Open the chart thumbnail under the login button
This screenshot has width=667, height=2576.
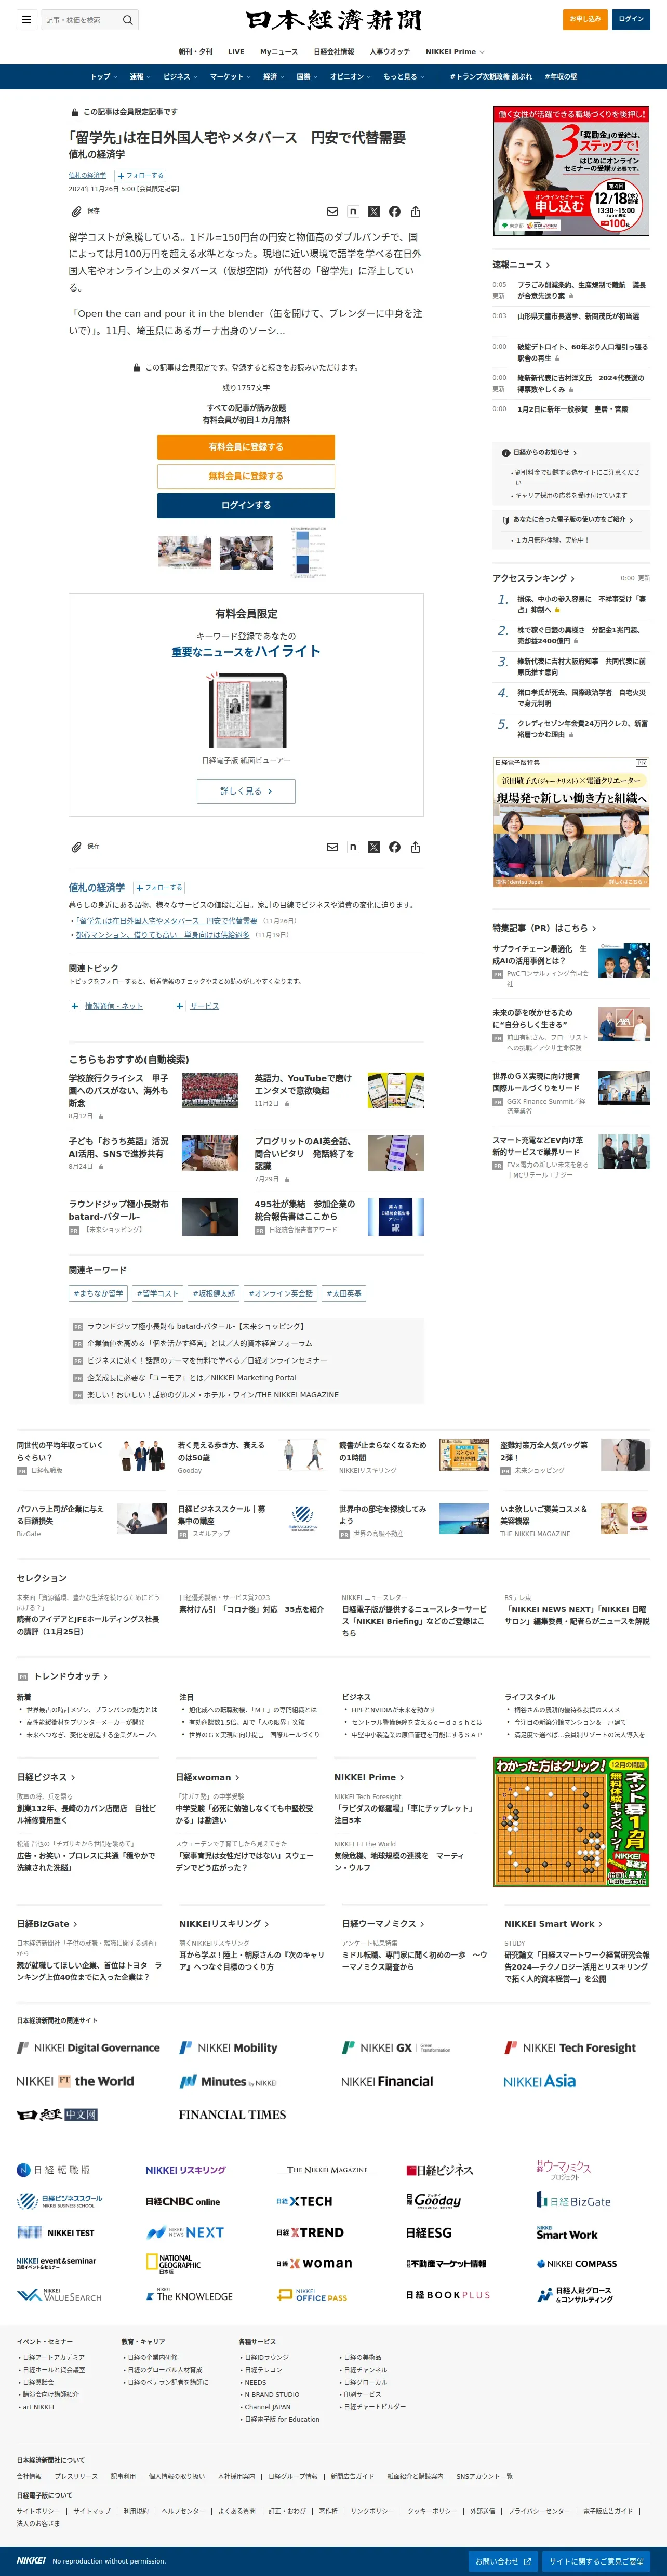(x=308, y=552)
